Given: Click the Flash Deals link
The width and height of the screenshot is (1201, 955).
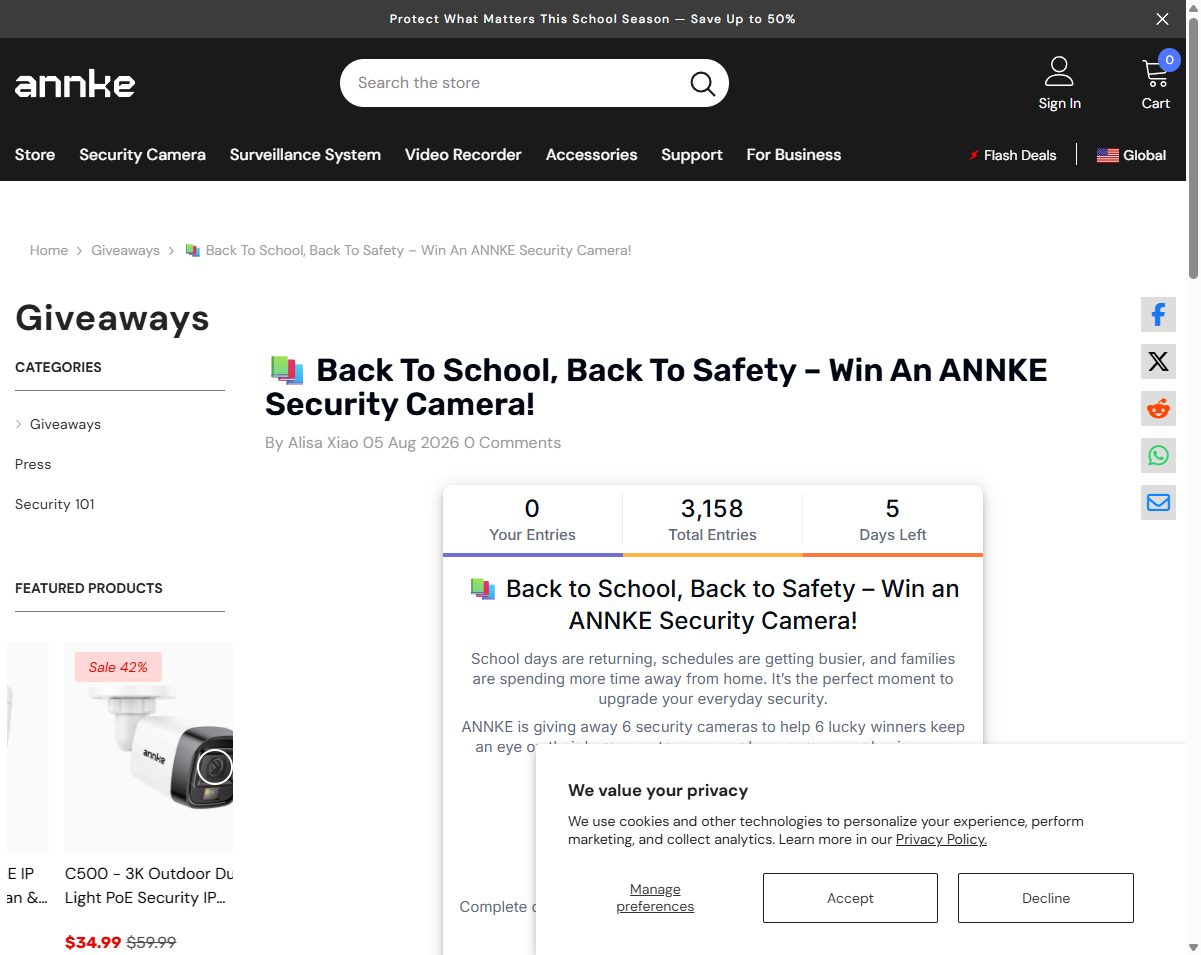Looking at the screenshot, I should (x=1012, y=155).
